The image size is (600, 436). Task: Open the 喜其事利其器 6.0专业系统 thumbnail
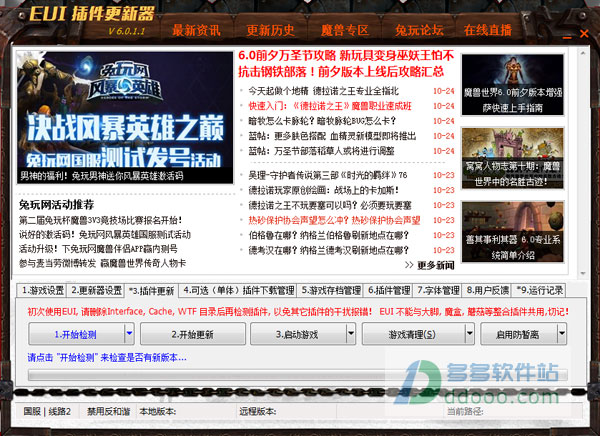(512, 232)
